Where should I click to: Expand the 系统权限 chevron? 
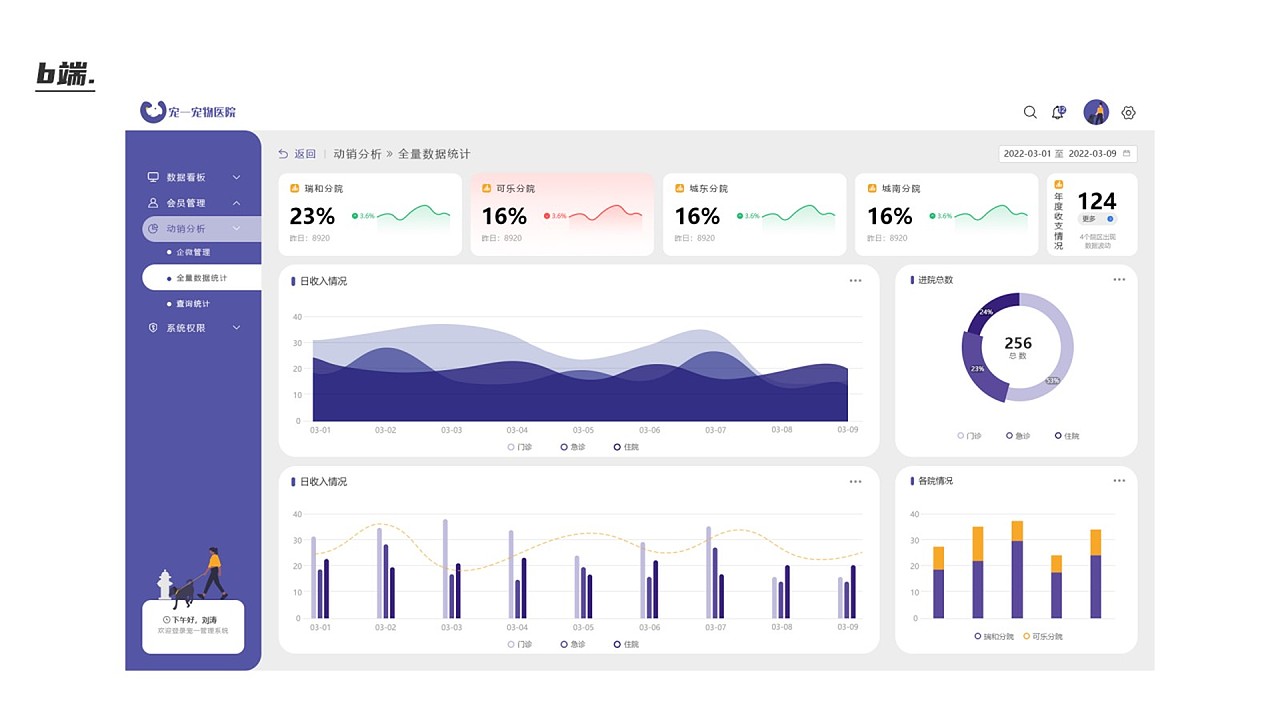coord(237,328)
